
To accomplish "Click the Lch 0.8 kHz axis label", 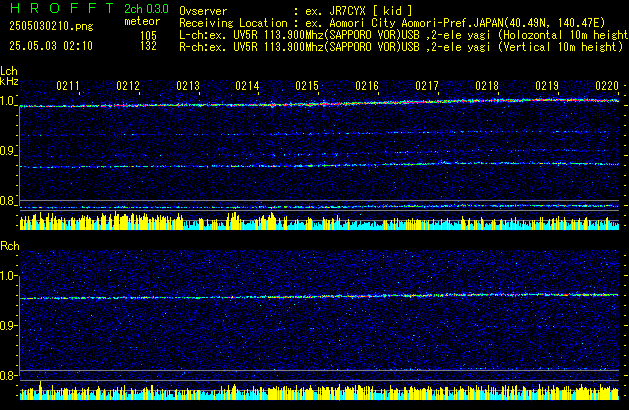I will click(7, 201).
